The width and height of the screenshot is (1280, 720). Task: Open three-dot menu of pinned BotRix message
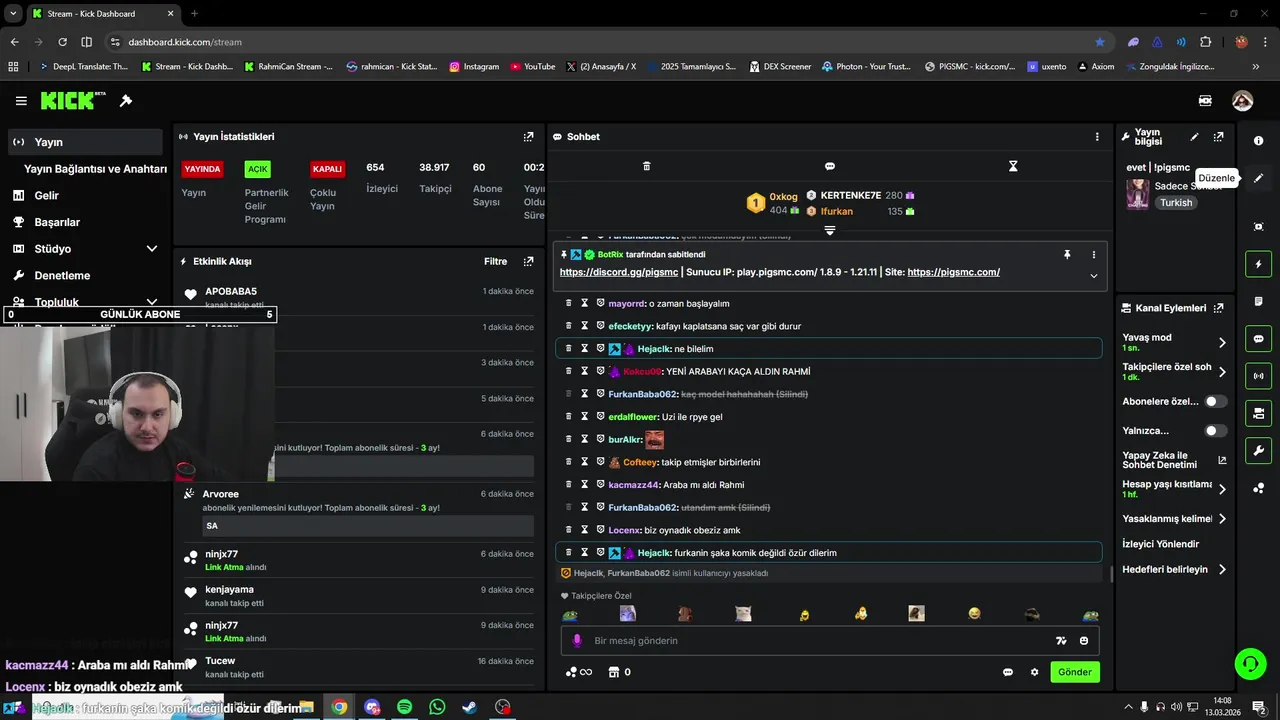click(1093, 255)
